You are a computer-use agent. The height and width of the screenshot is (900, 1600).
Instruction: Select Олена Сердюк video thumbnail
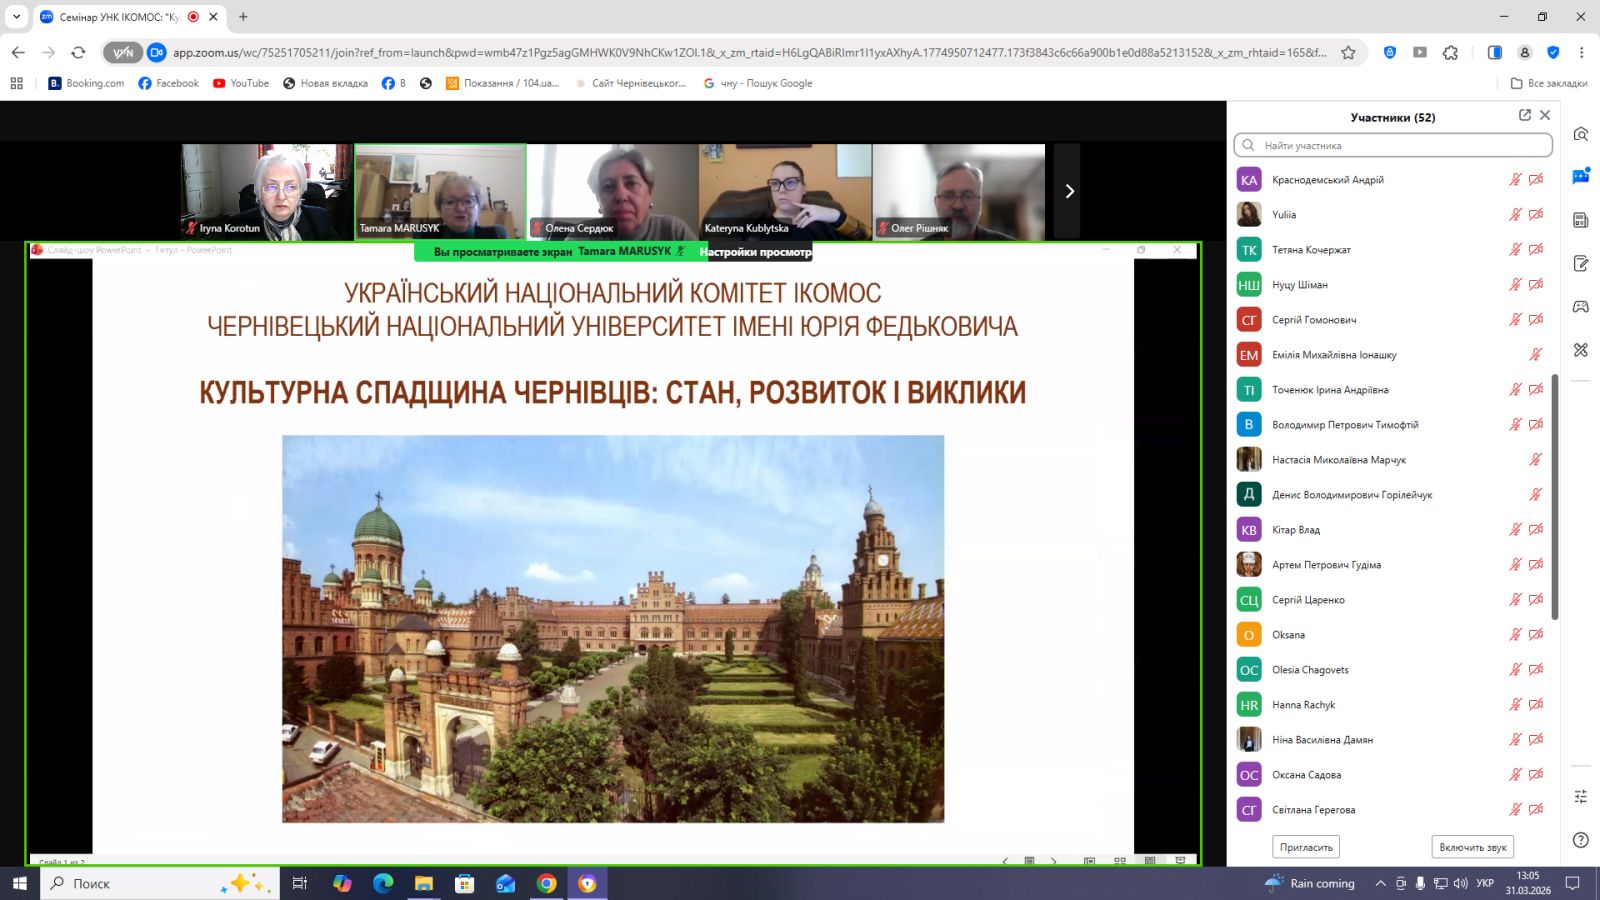click(613, 192)
